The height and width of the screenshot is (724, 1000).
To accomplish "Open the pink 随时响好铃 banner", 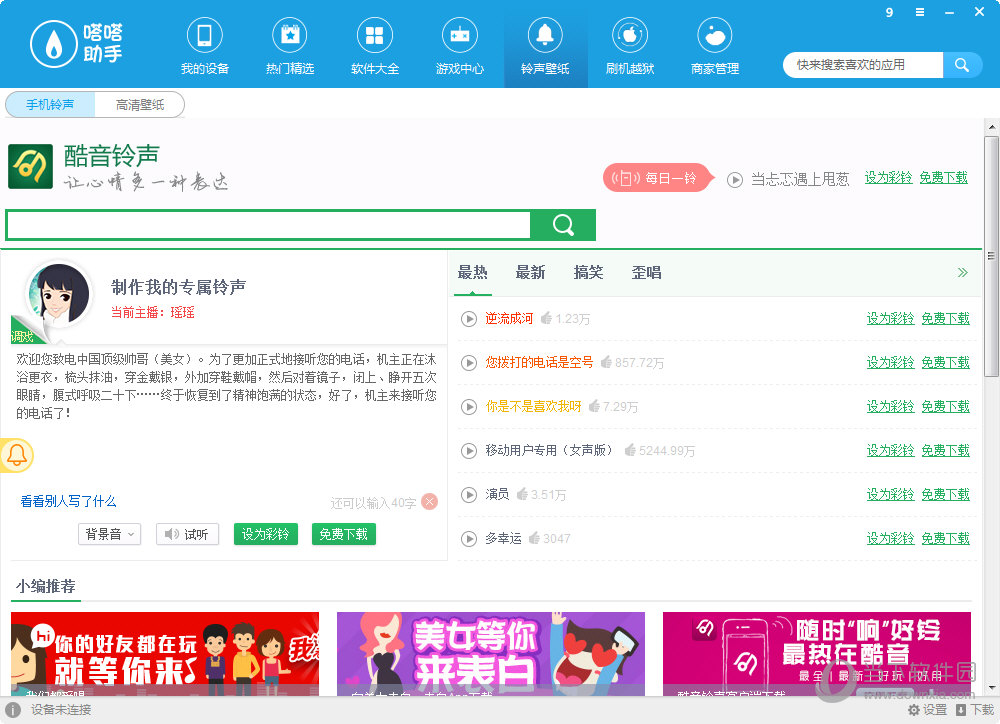I will click(x=816, y=654).
